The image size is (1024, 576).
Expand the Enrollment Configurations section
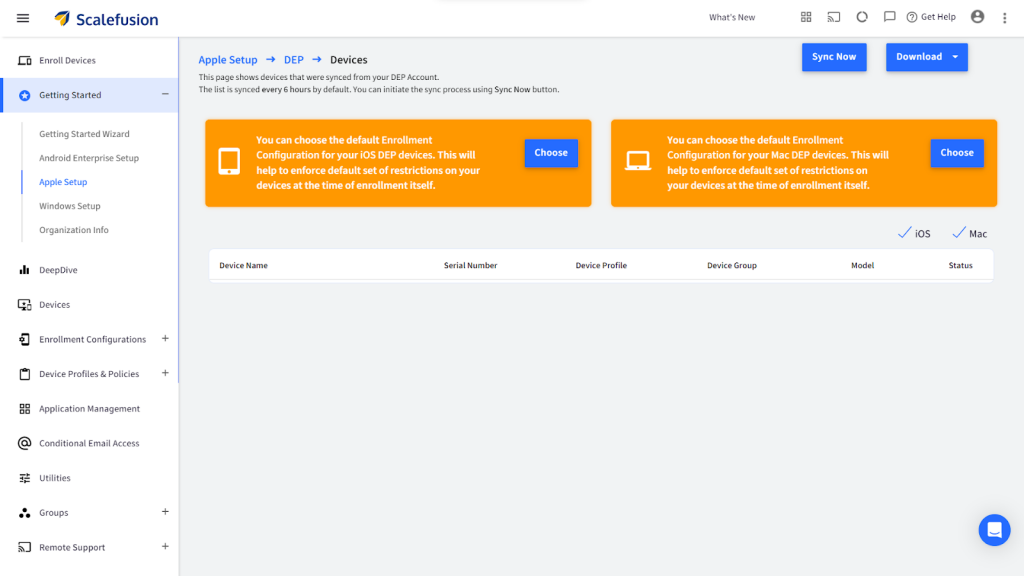coord(165,339)
